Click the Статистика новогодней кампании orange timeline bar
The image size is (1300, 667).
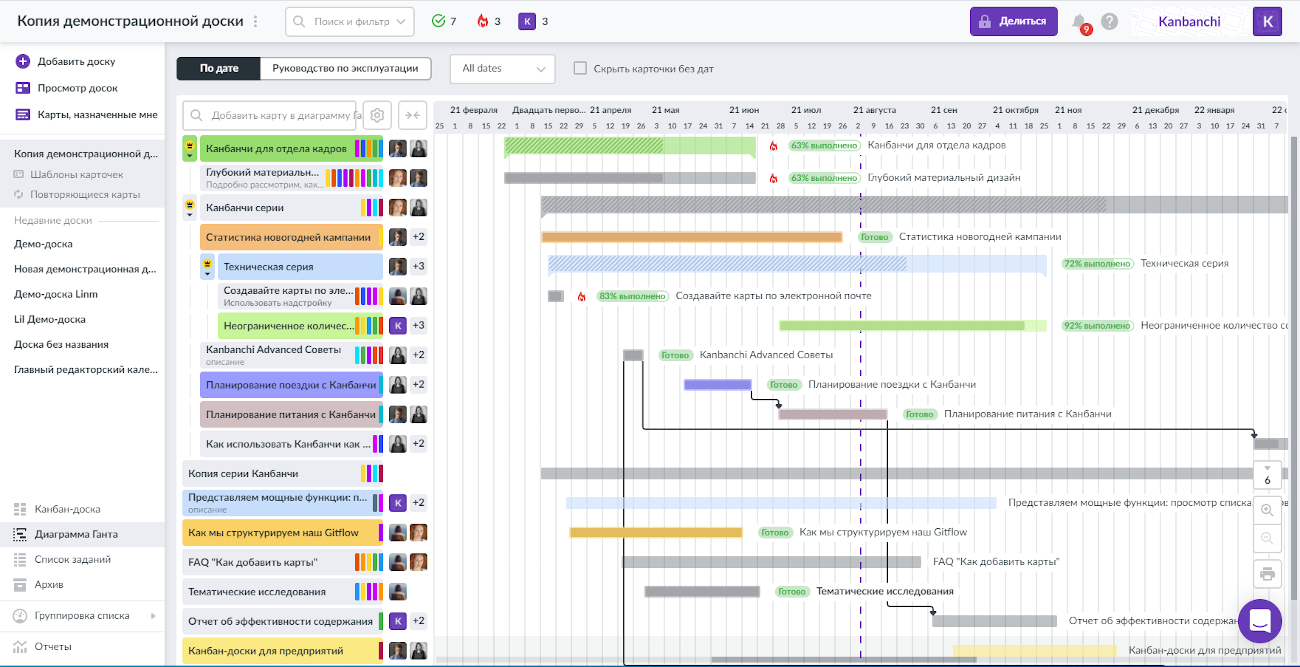[692, 237]
